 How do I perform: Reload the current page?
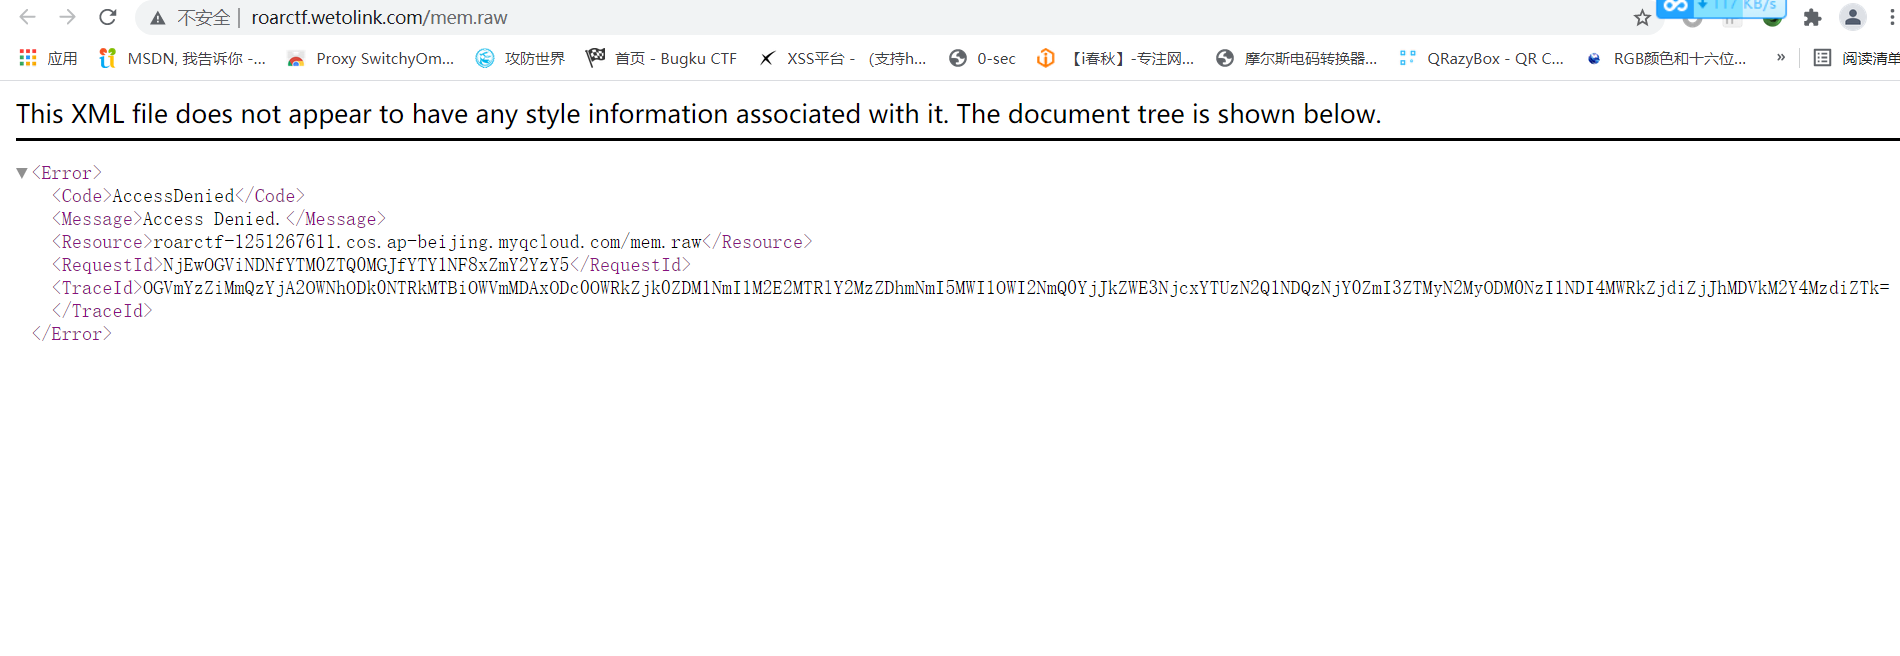[108, 17]
